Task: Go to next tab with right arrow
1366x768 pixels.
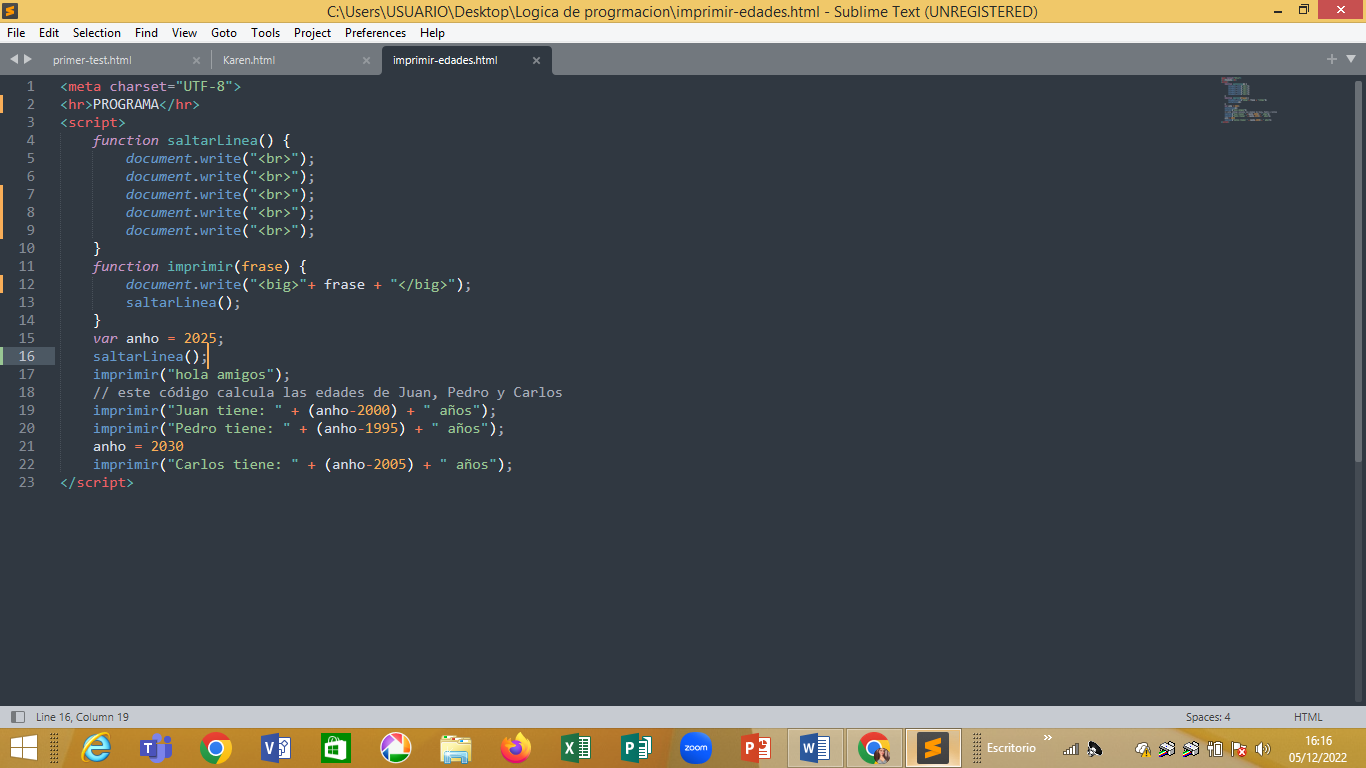Action: point(28,60)
